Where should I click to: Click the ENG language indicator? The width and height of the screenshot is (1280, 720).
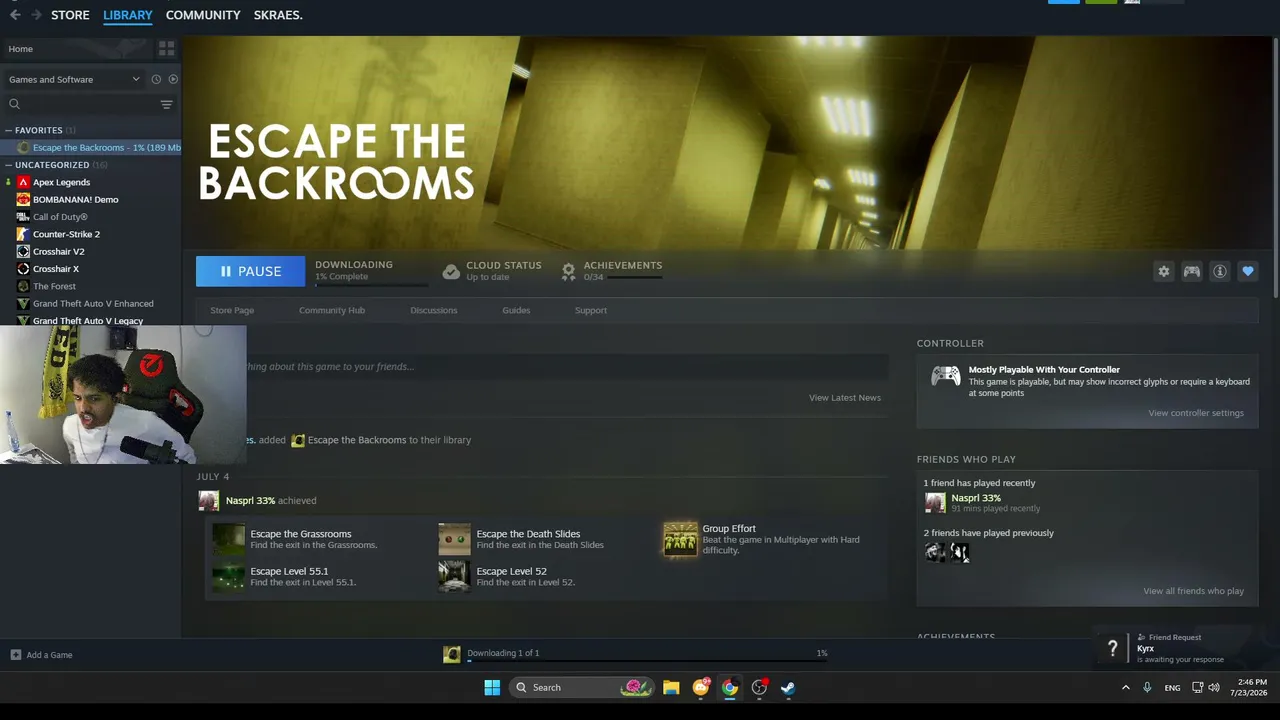(x=1172, y=688)
